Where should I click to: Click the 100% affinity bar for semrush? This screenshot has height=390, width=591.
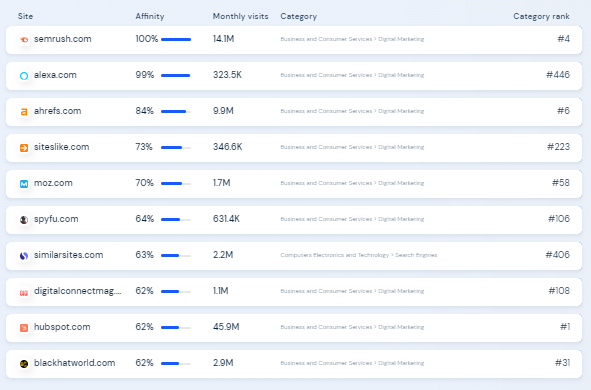tap(176, 39)
